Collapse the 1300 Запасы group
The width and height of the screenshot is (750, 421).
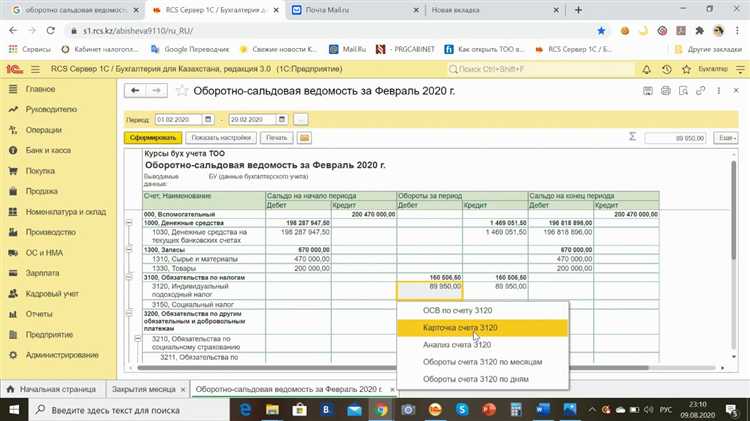[129, 250]
